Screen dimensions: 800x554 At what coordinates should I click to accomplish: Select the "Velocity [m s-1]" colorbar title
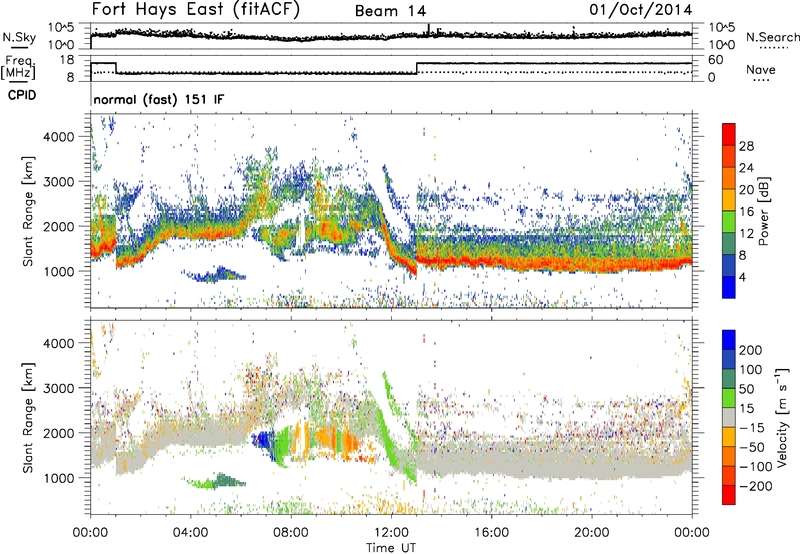coord(782,417)
